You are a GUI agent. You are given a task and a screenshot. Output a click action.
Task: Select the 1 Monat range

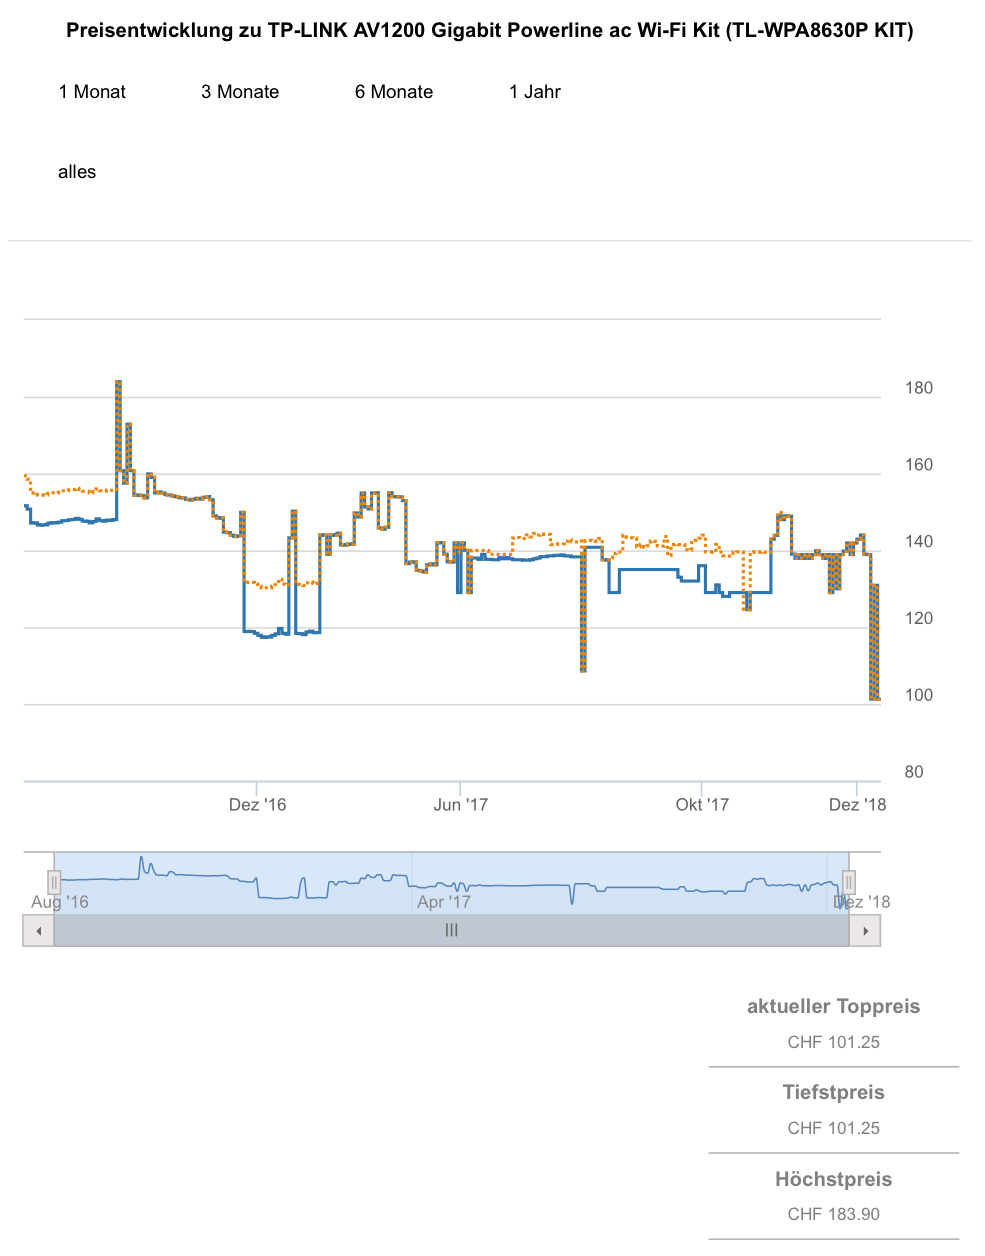pos(92,92)
